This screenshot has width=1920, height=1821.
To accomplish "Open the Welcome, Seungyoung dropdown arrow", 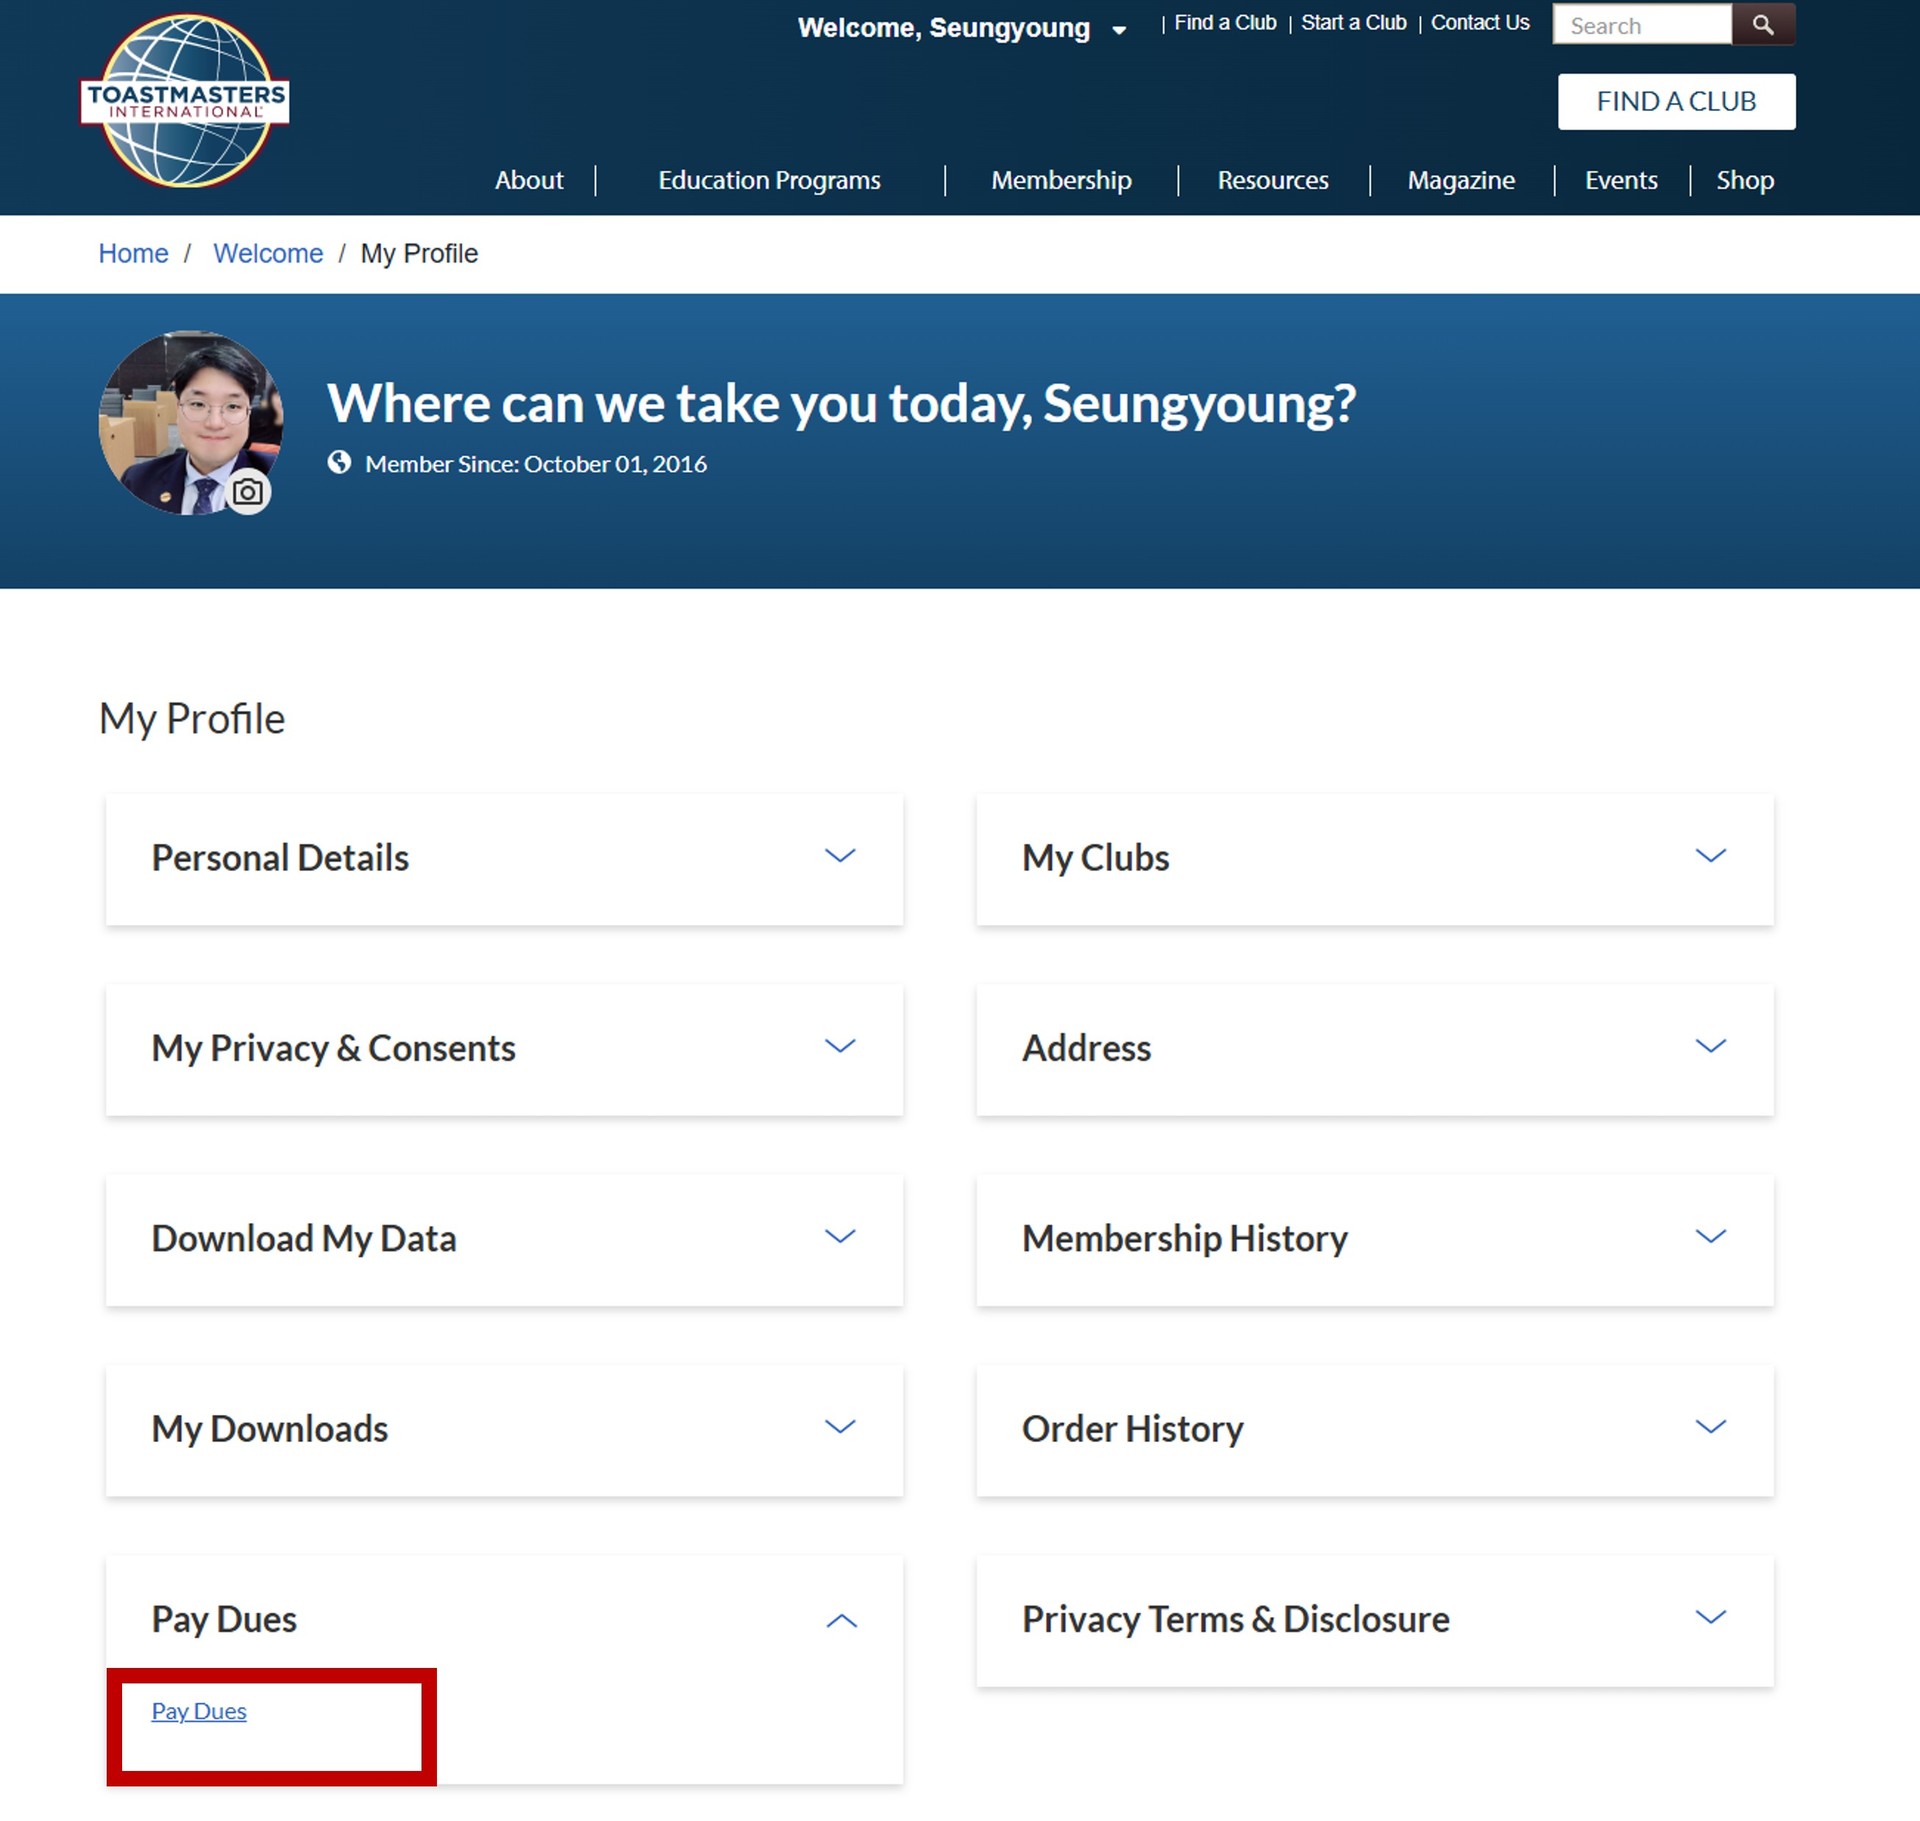I will pos(1119,30).
